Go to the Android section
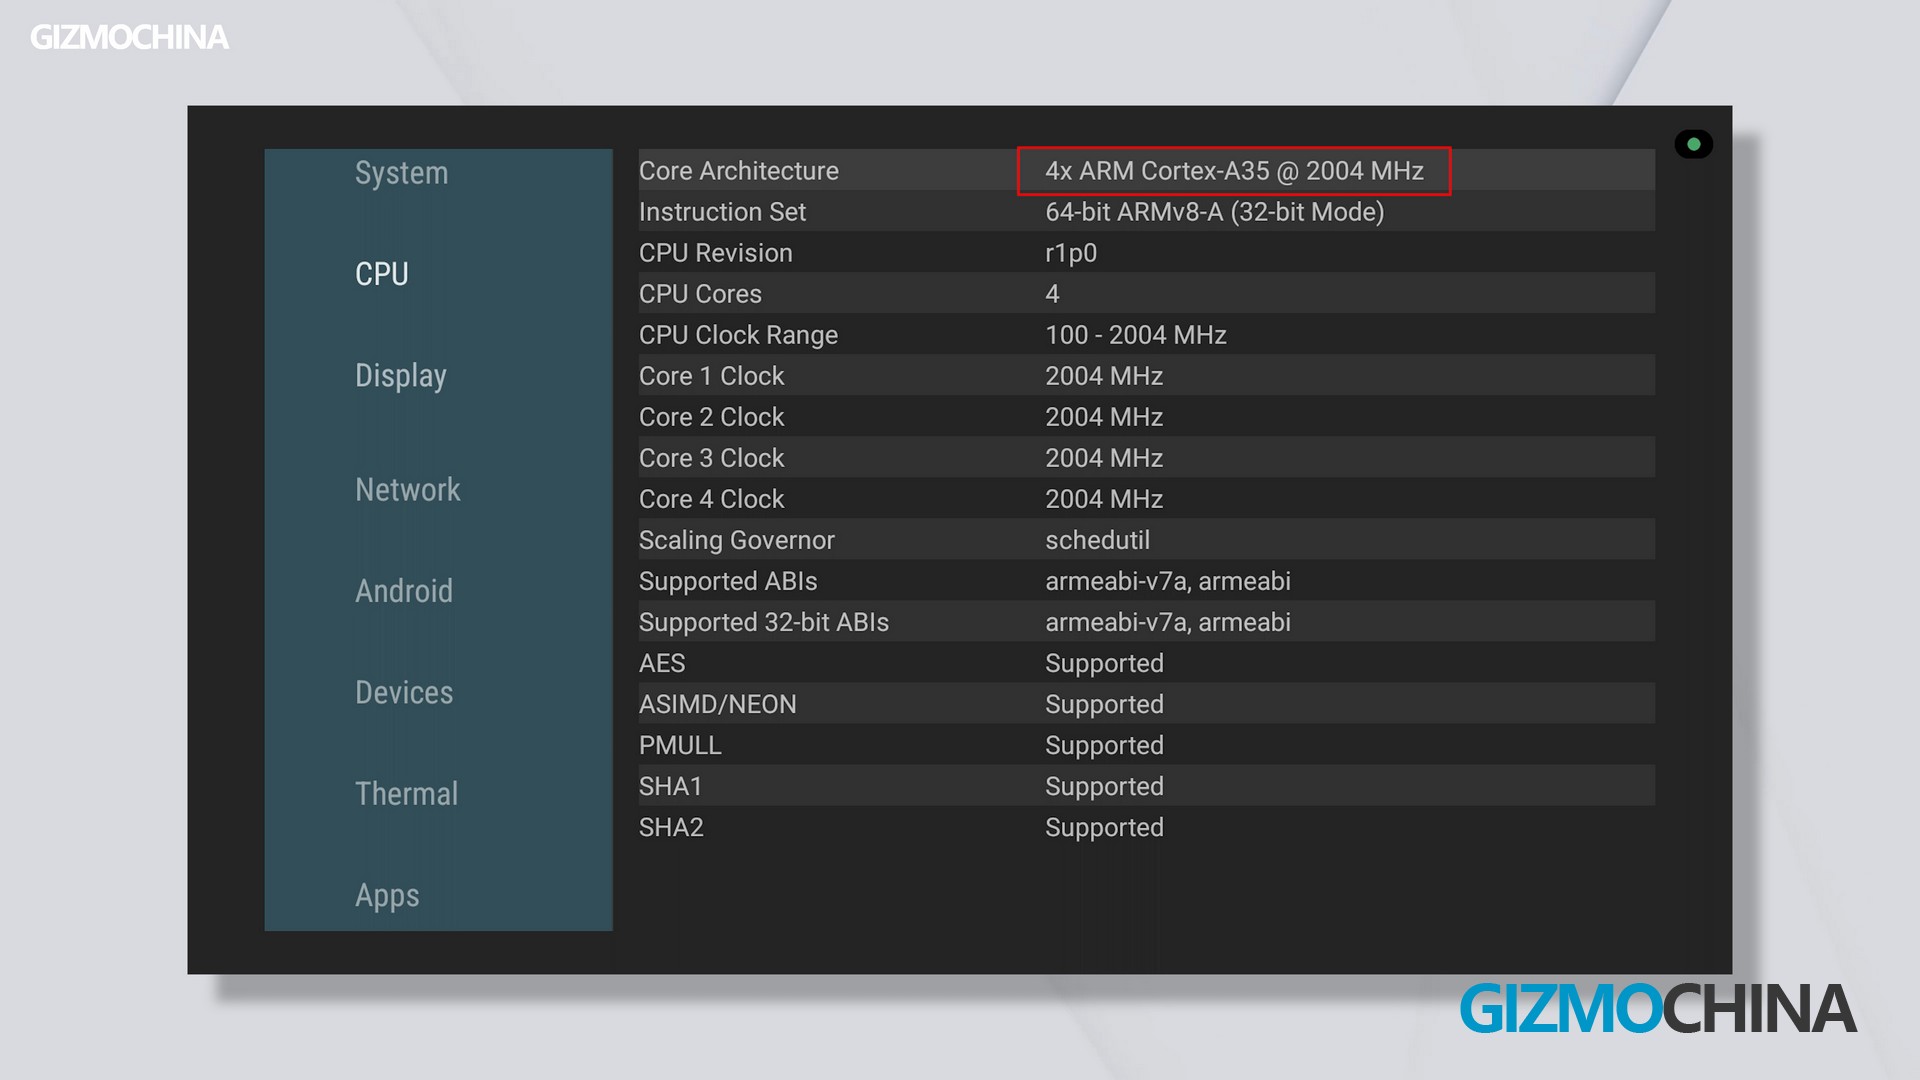 click(x=404, y=591)
